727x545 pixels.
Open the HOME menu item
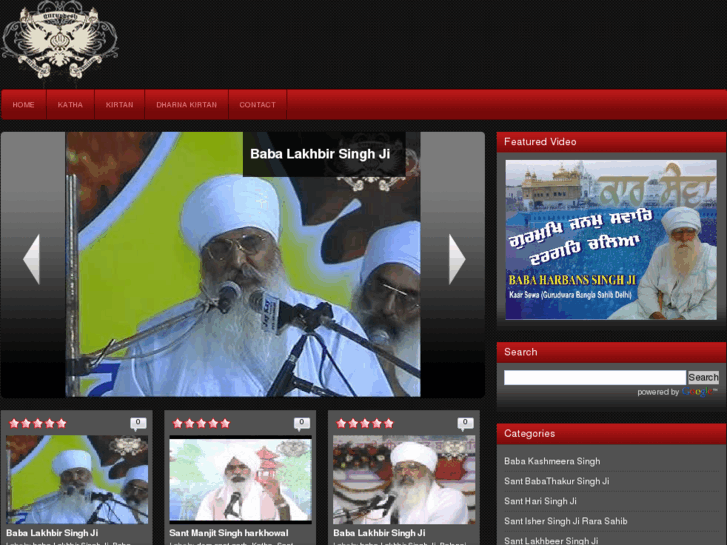click(24, 105)
